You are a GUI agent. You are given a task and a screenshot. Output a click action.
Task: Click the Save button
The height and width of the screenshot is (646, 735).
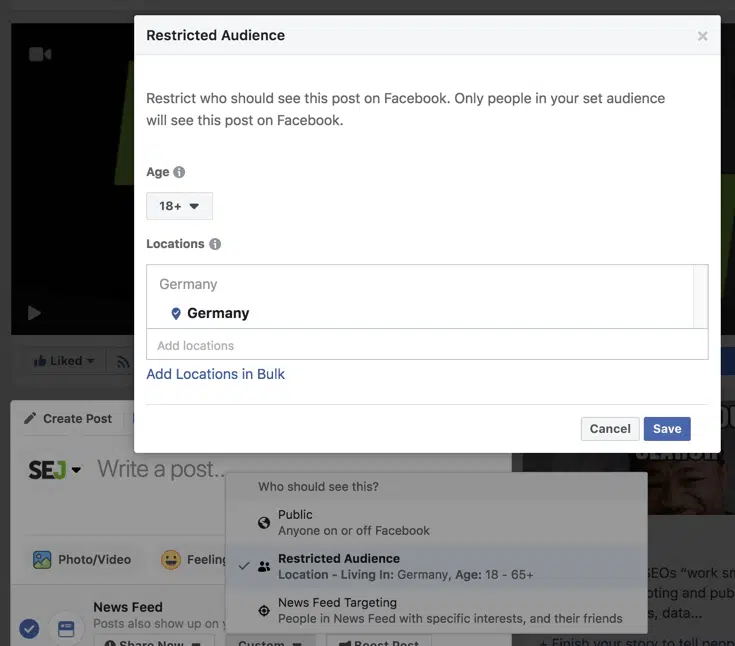coord(667,428)
